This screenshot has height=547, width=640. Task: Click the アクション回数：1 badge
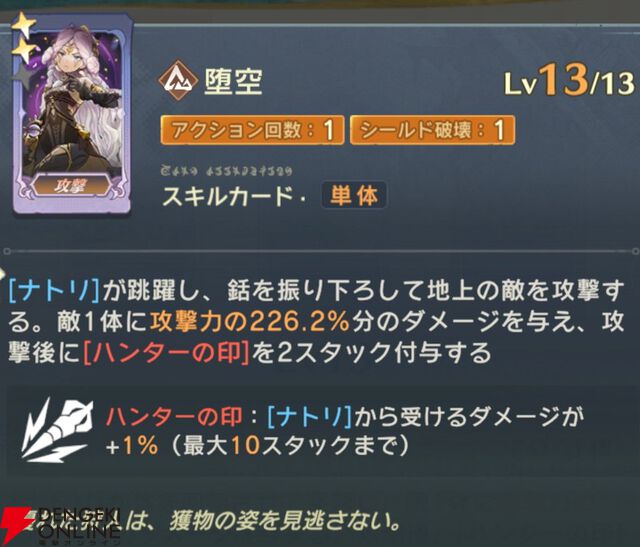coord(252,130)
